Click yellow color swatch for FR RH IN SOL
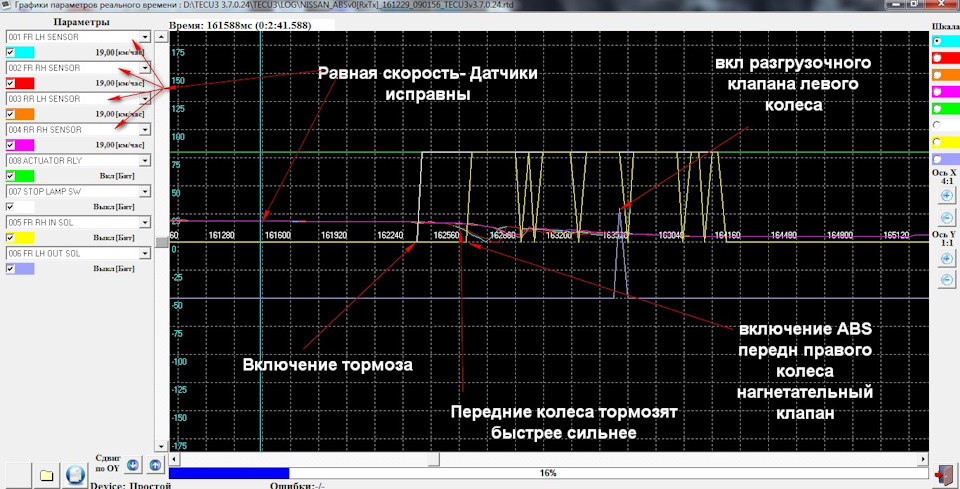Screen dimensions: 960x489 pyautogui.click(x=24, y=237)
